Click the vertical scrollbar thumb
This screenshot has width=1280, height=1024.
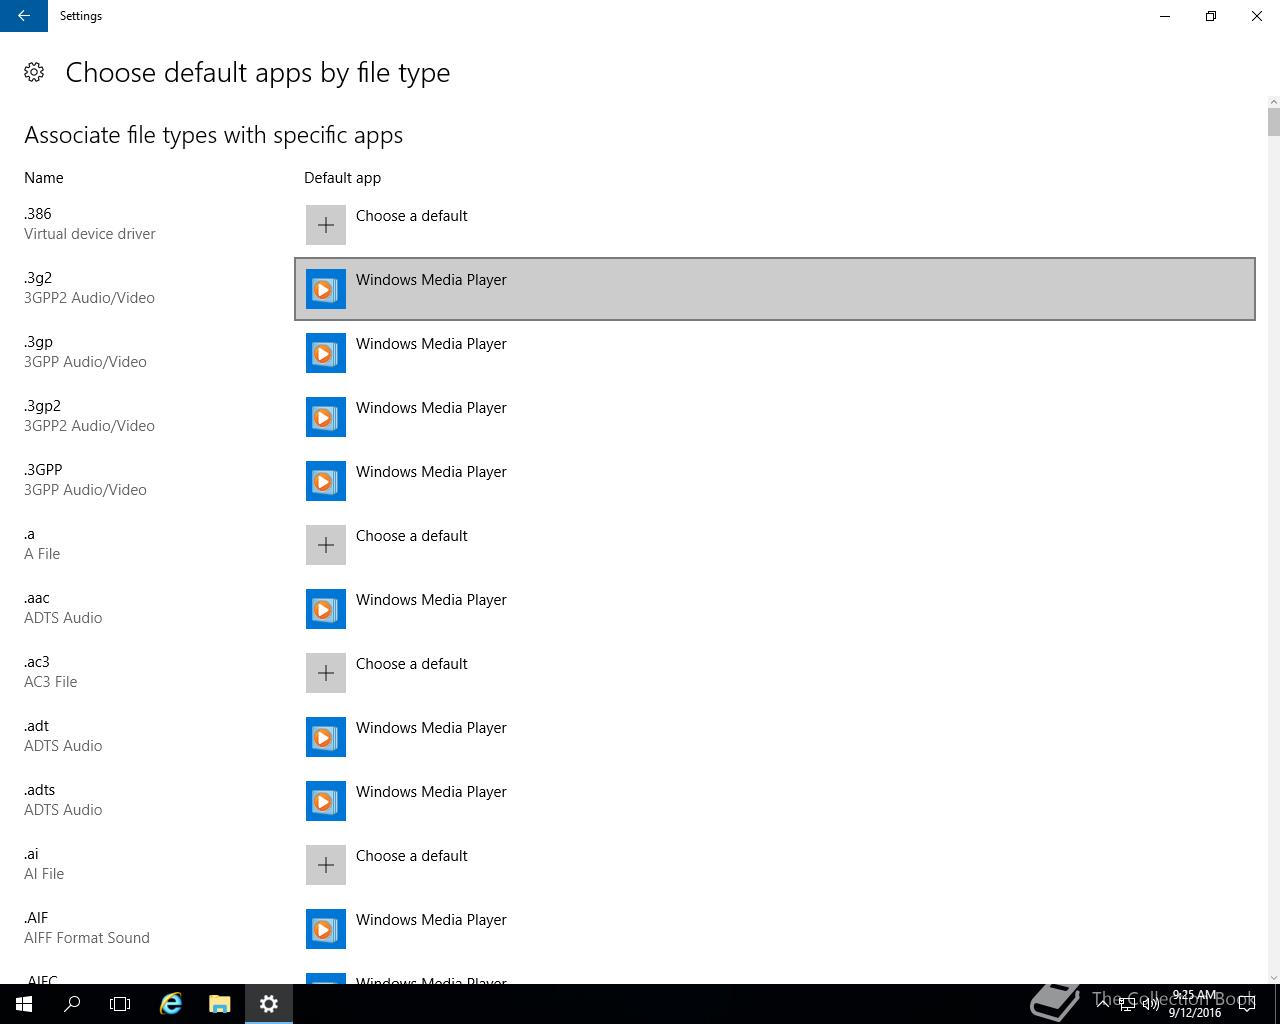1273,122
